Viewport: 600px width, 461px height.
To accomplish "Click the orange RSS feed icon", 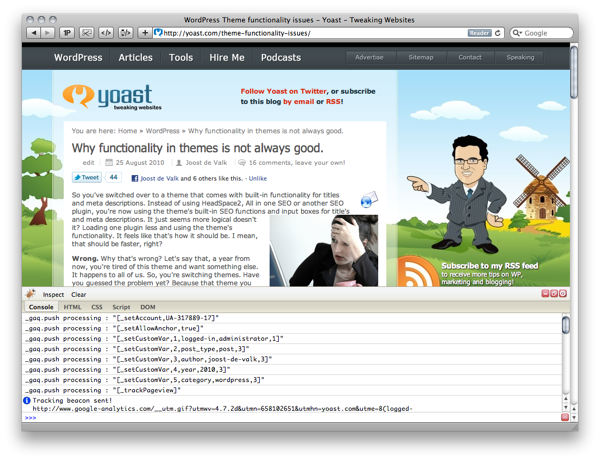I will tap(417, 272).
